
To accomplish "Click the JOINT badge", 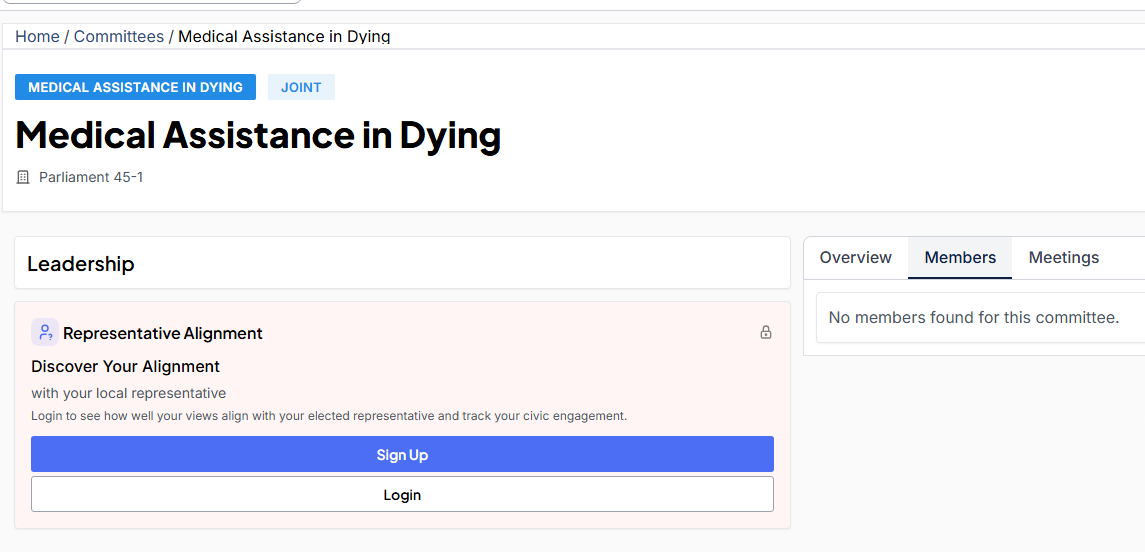I will (x=301, y=87).
